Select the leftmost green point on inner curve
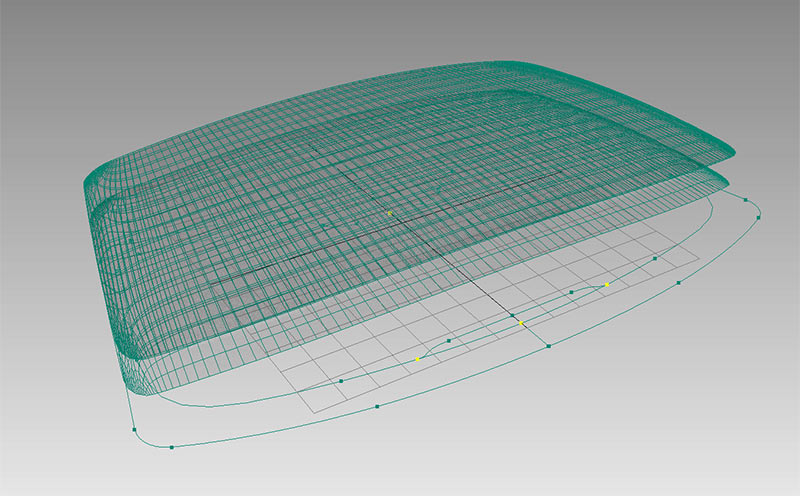Screen dimensions: 800x496 pos(341,381)
